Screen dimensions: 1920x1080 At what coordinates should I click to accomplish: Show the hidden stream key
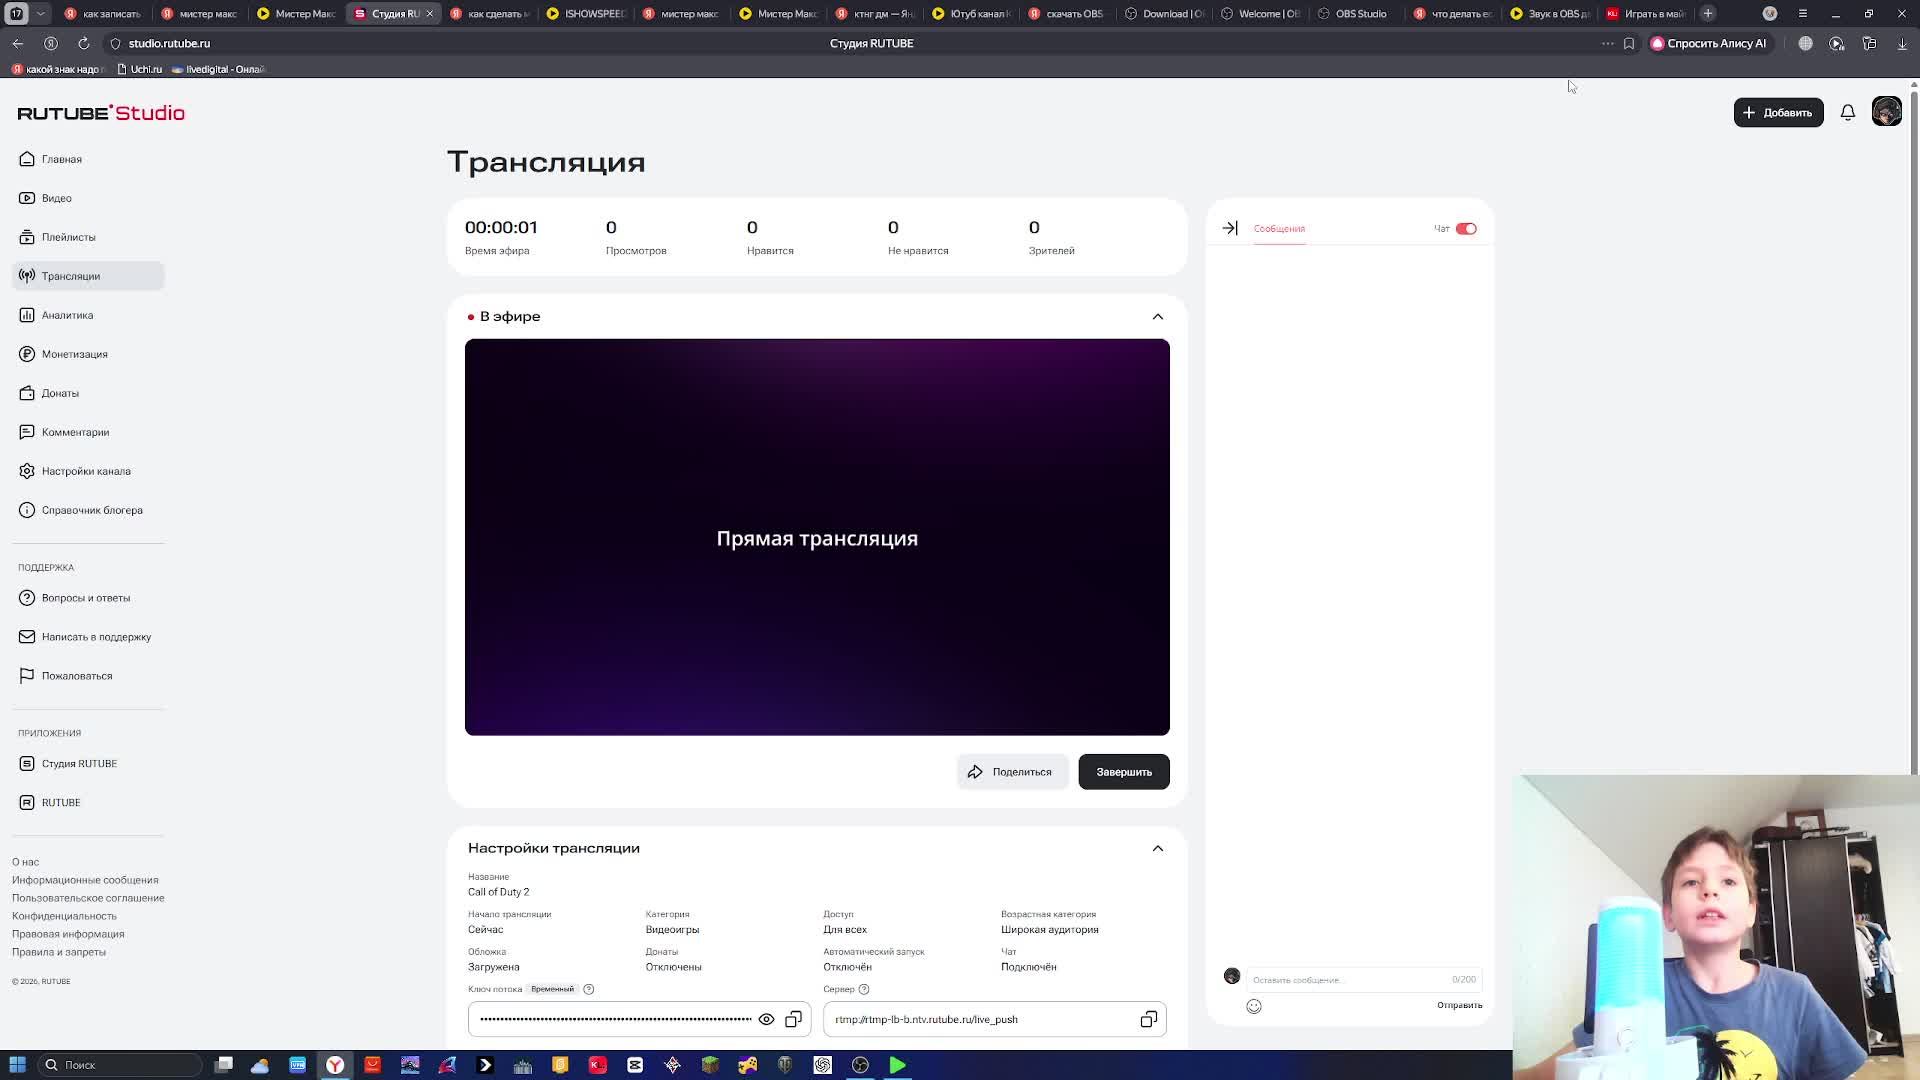[x=766, y=1019]
